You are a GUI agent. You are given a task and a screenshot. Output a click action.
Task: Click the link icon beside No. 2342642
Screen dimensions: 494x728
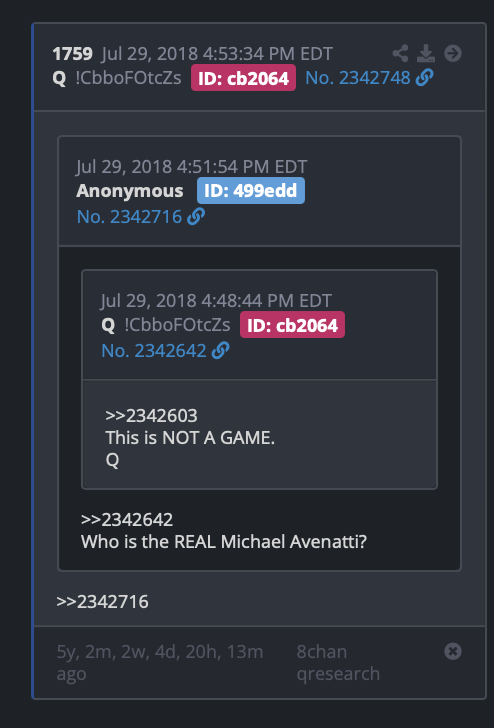pos(220,351)
